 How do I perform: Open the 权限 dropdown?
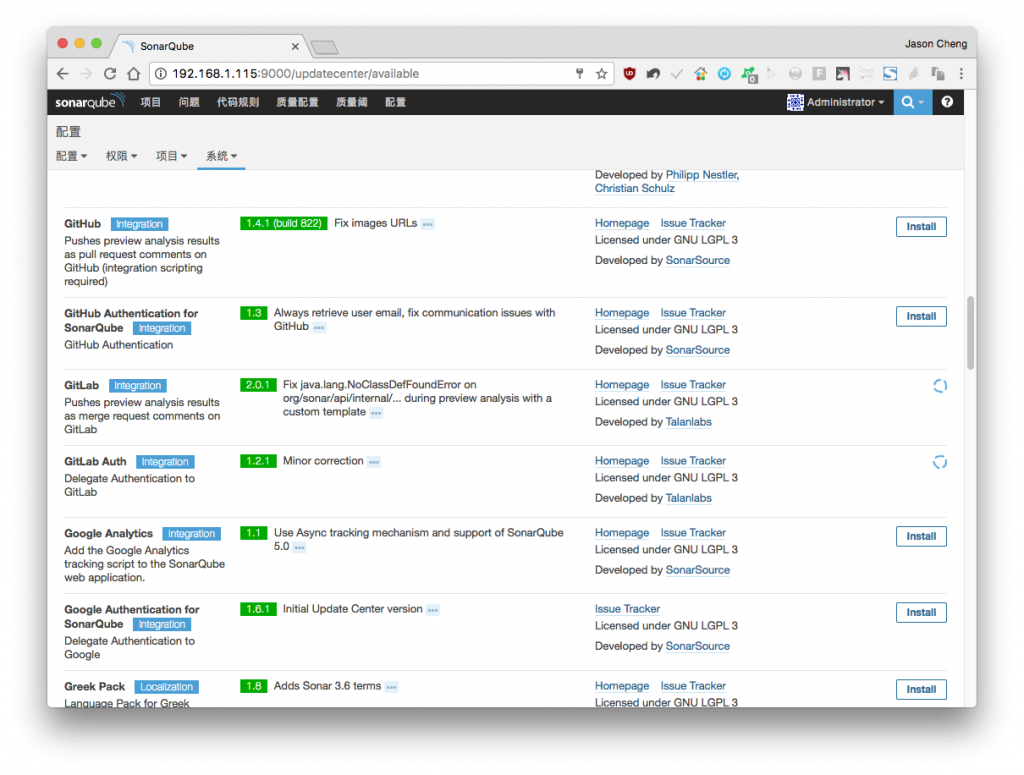tap(121, 156)
